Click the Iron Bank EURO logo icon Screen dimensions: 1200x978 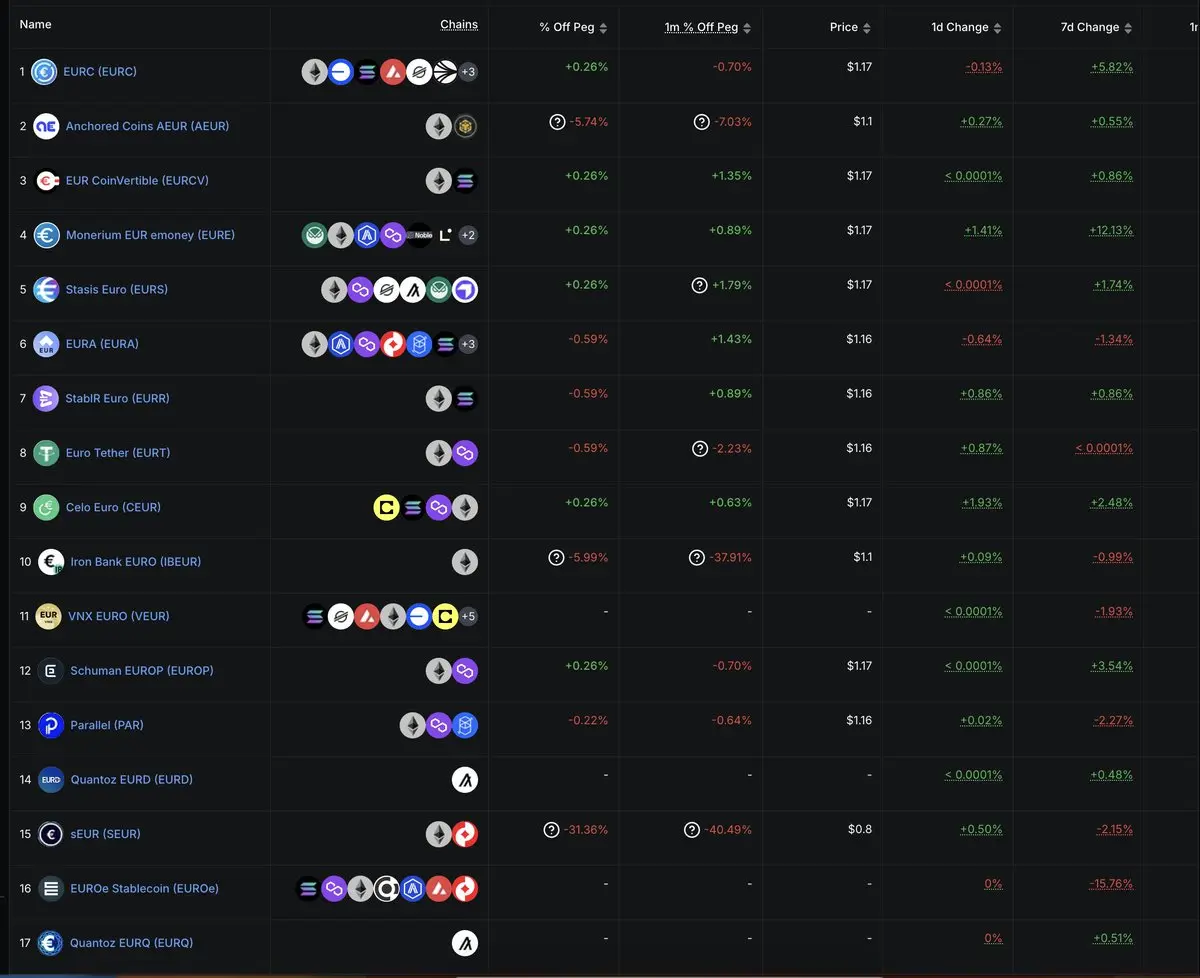(x=51, y=562)
